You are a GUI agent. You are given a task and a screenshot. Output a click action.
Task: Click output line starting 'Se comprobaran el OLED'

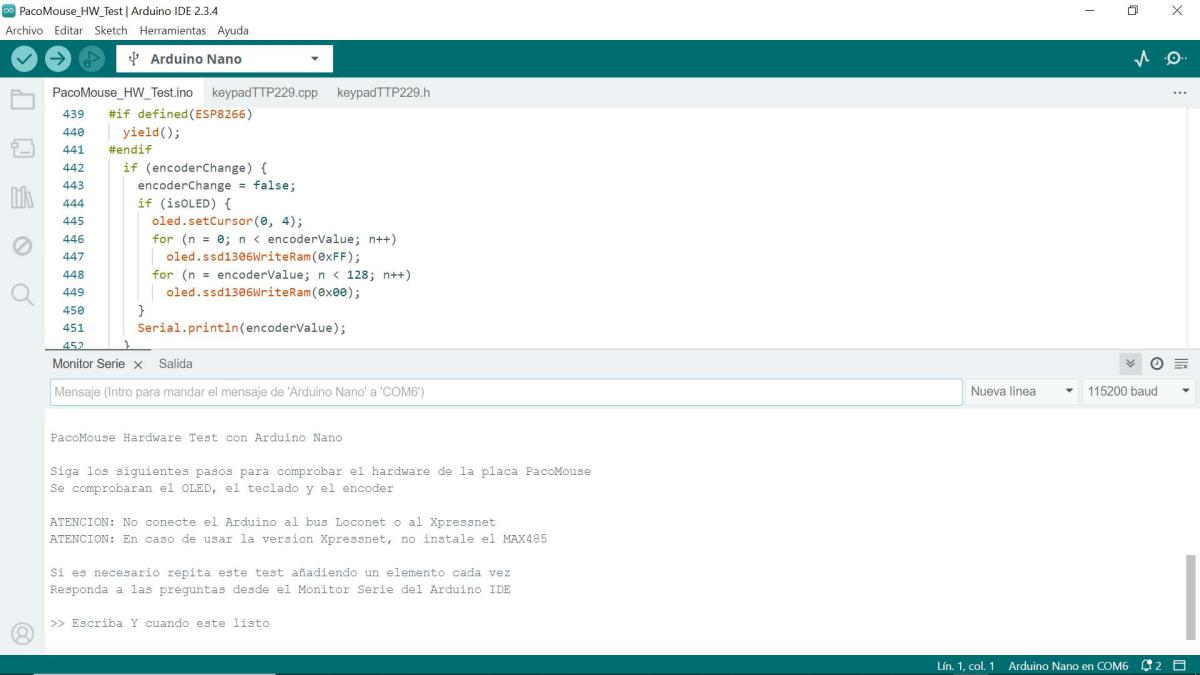pyautogui.click(x=222, y=488)
